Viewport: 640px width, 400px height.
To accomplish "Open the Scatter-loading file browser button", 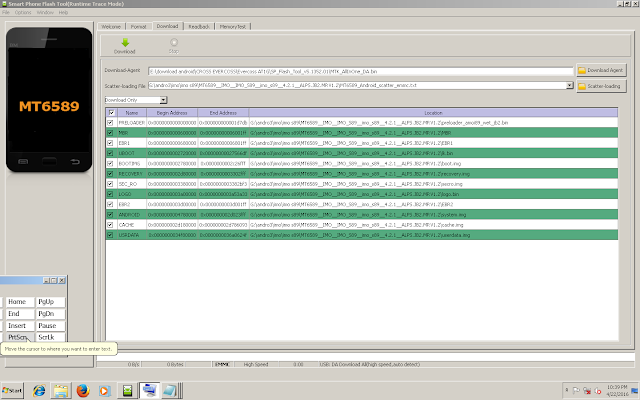I will pos(601,86).
